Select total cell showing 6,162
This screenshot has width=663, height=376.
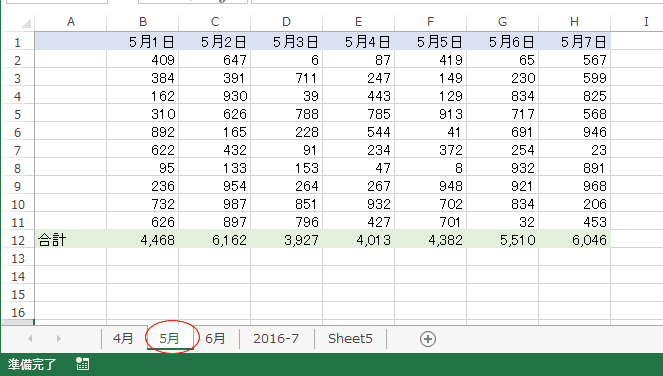(215, 240)
